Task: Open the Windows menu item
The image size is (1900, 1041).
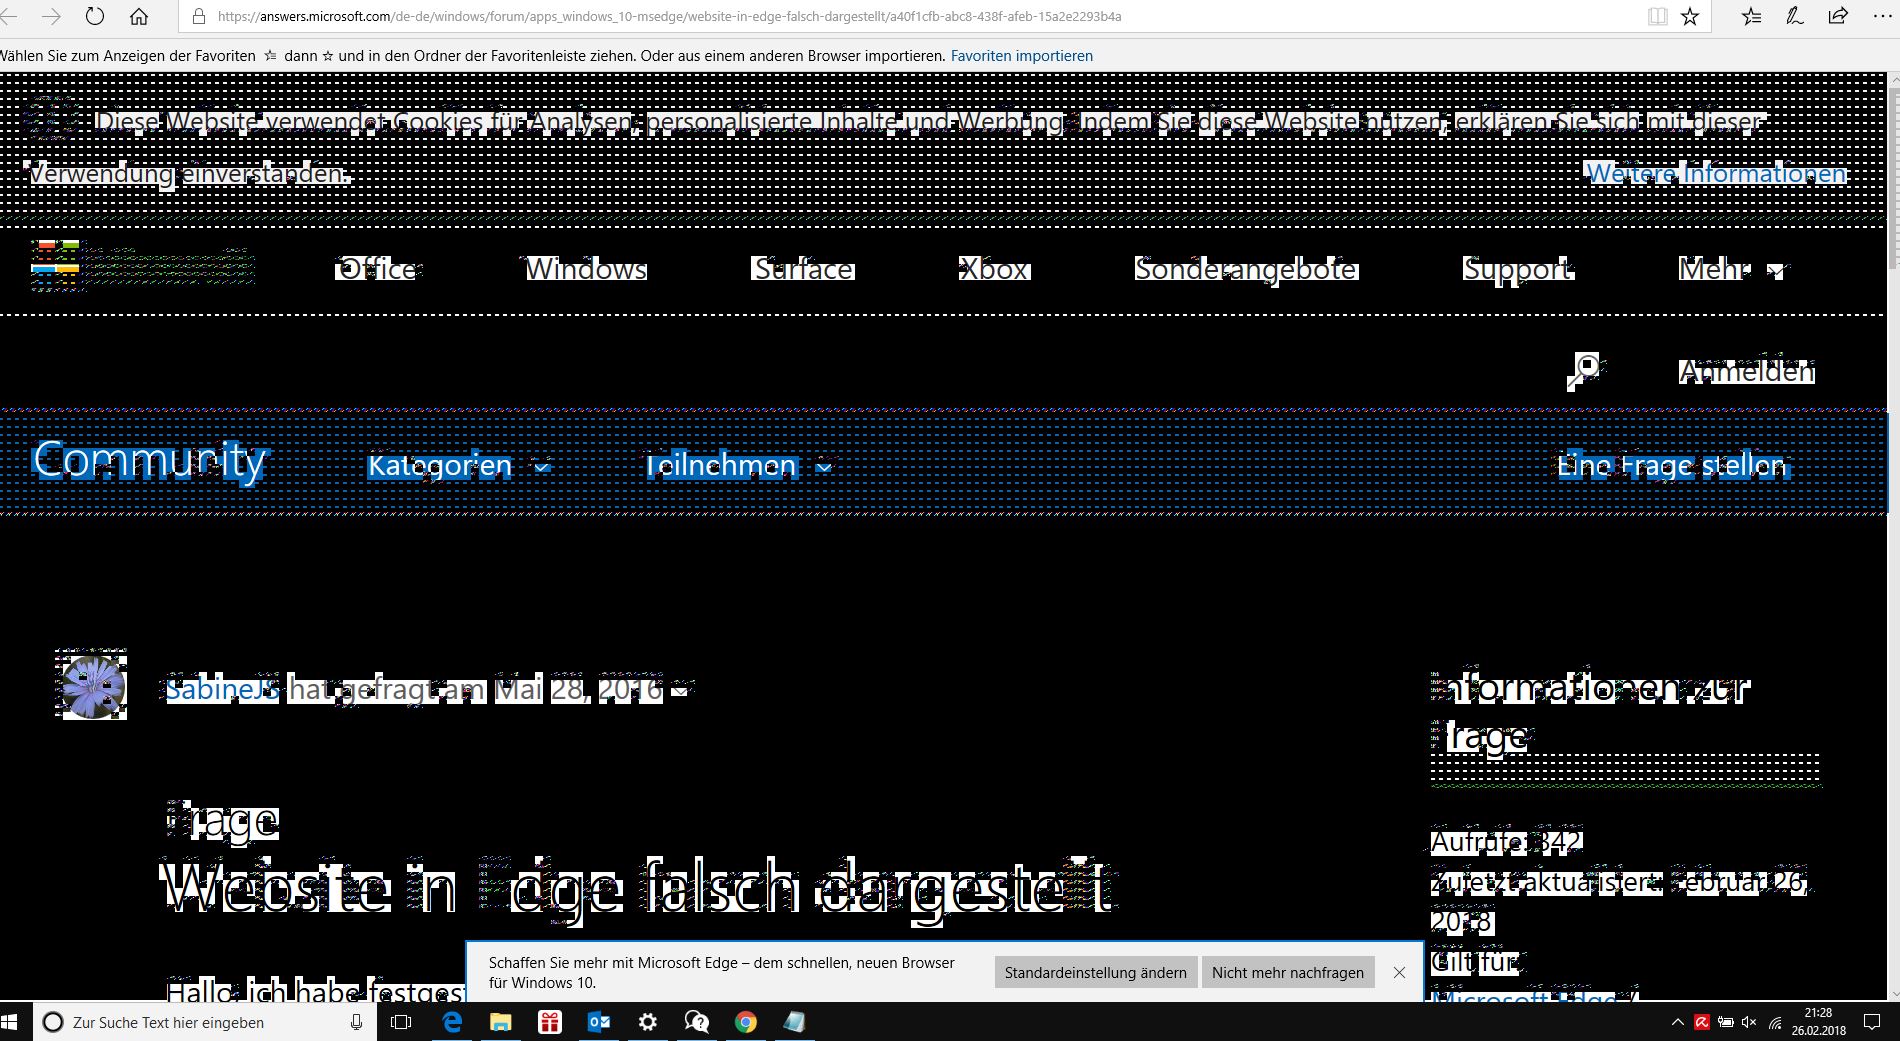Action: pyautogui.click(x=587, y=269)
